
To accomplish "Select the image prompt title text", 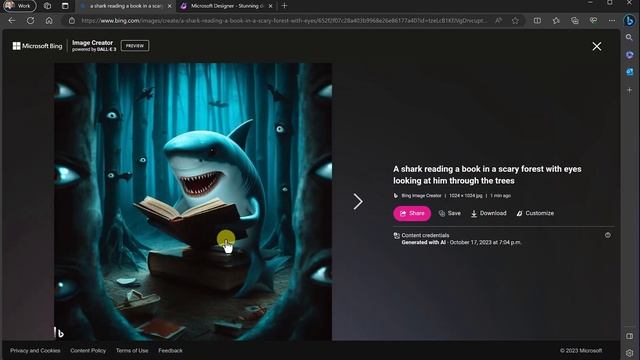I will click(x=487, y=175).
